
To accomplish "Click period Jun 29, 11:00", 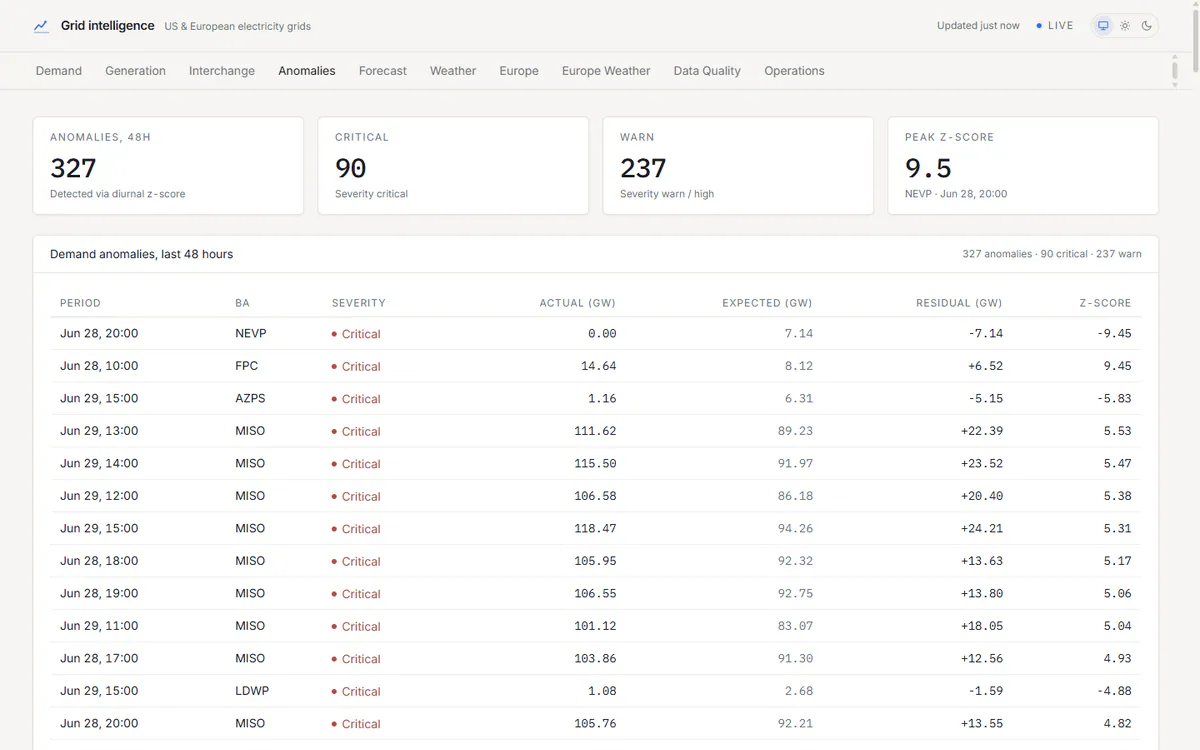I will pos(99,626).
